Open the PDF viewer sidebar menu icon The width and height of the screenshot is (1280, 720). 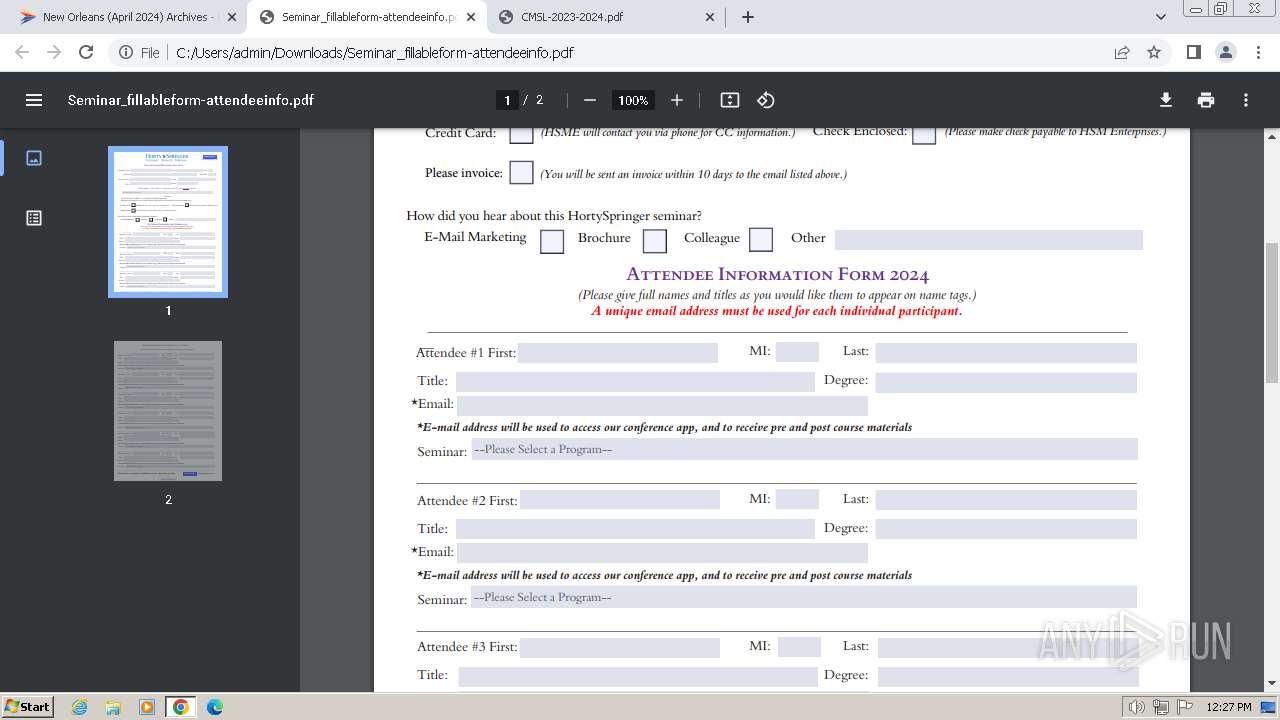click(34, 100)
